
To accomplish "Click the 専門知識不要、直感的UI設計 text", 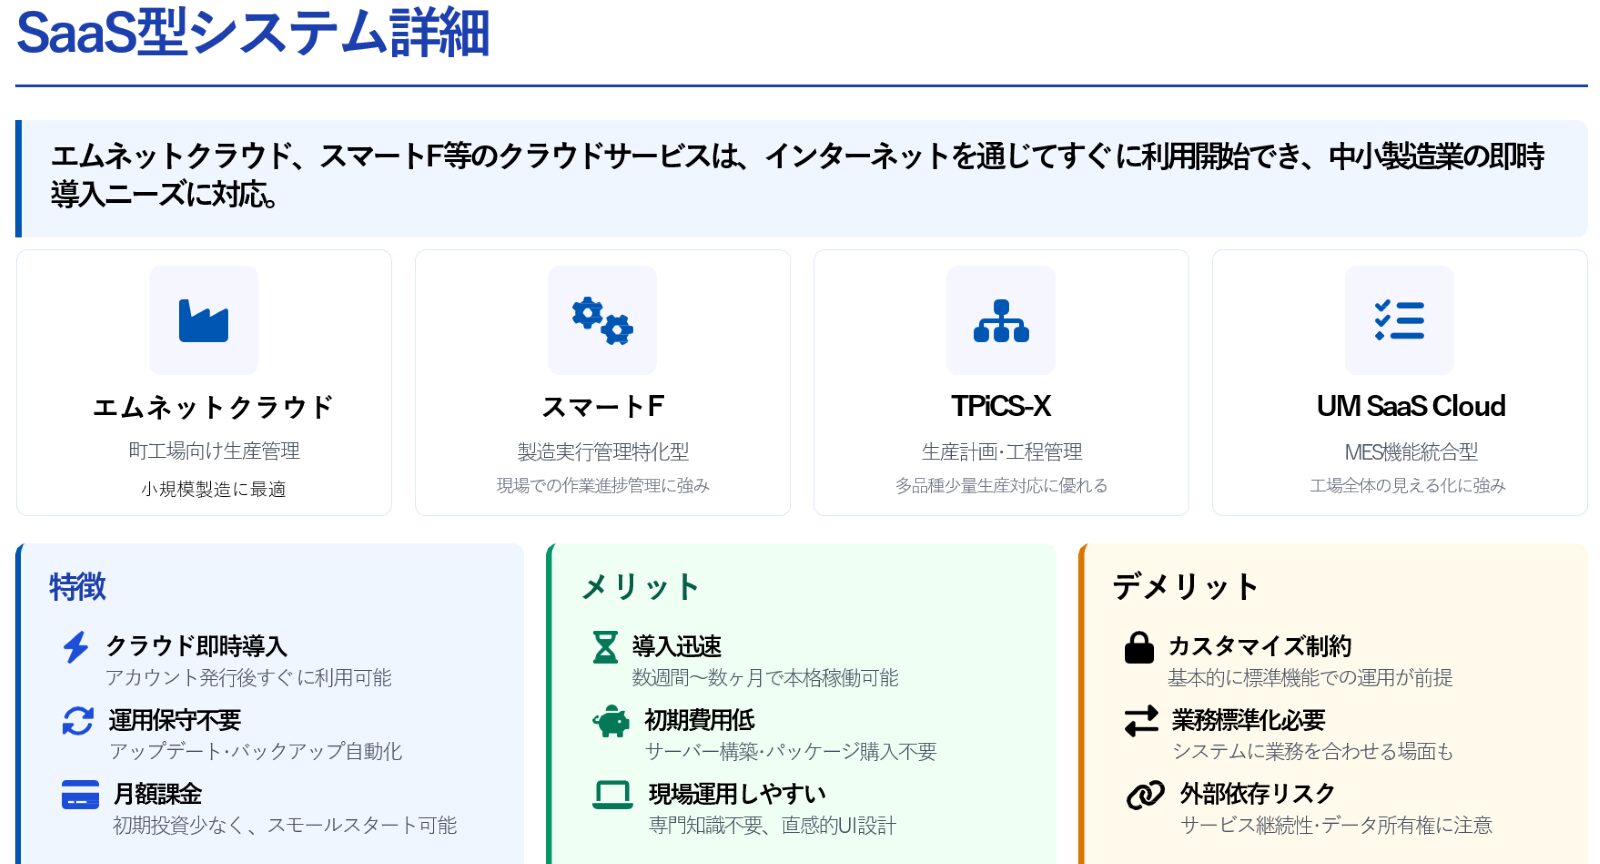I will pos(772,826).
